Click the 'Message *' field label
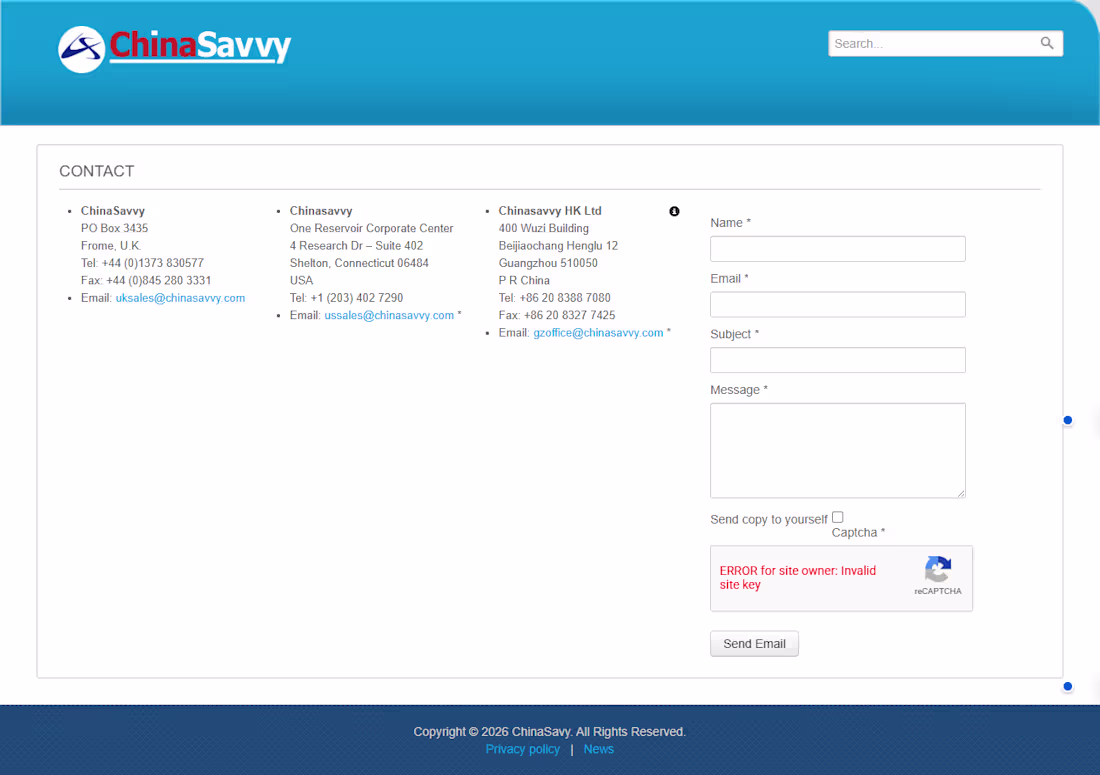The image size is (1100, 775). [x=739, y=390]
